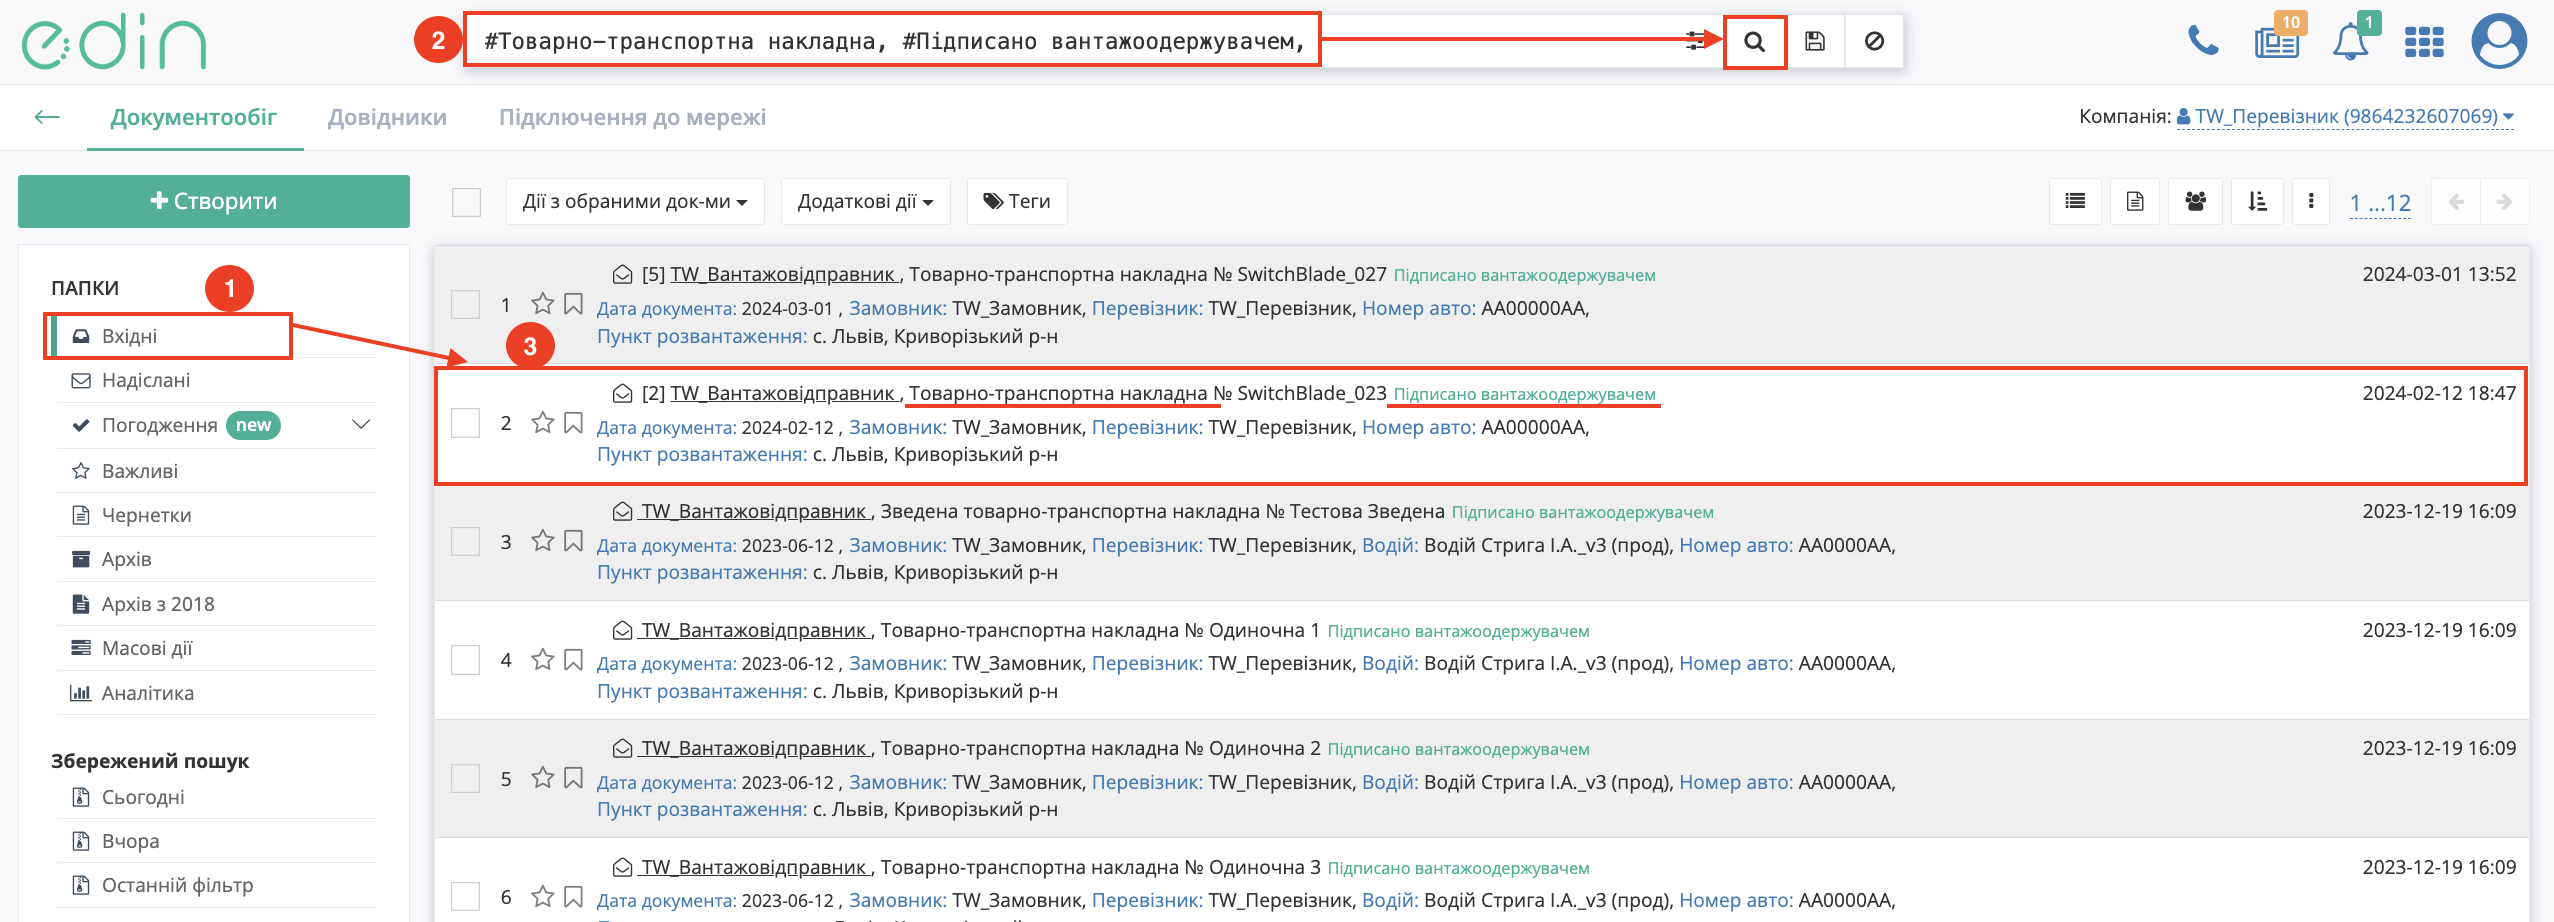The image size is (2554, 922).
Task: Click the magnifier search button
Action: (1754, 42)
